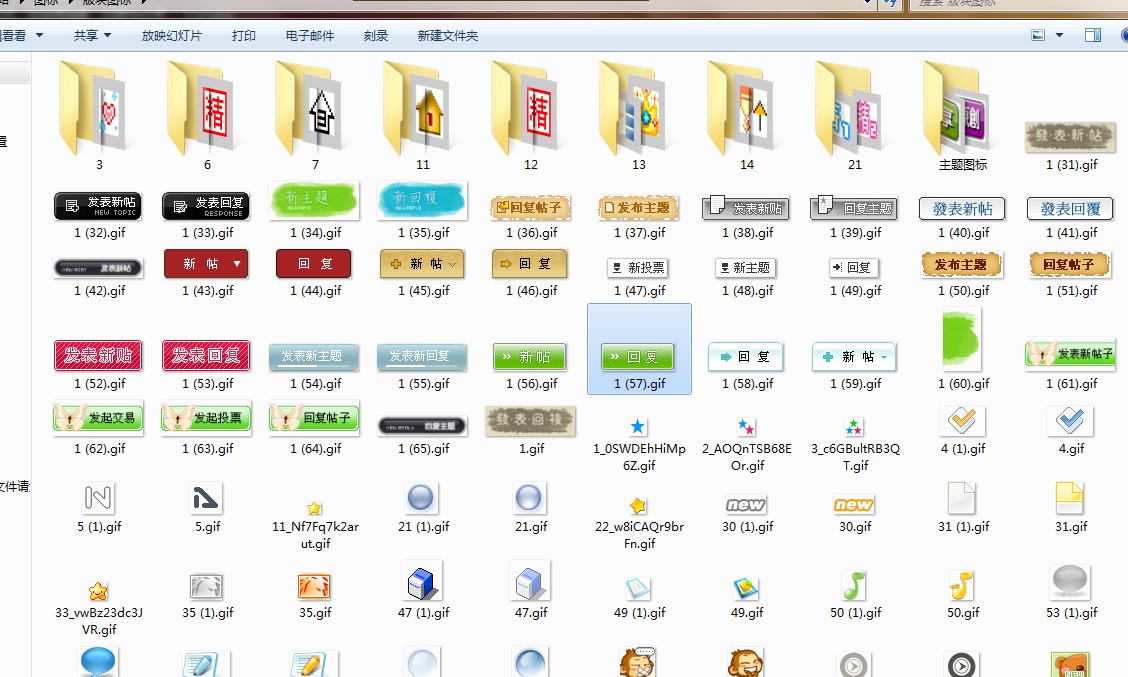Screen dimensions: 1128x677
Task: Select the 33_vwBz23dc3JVR.gif orange star icon
Action: click(98, 591)
